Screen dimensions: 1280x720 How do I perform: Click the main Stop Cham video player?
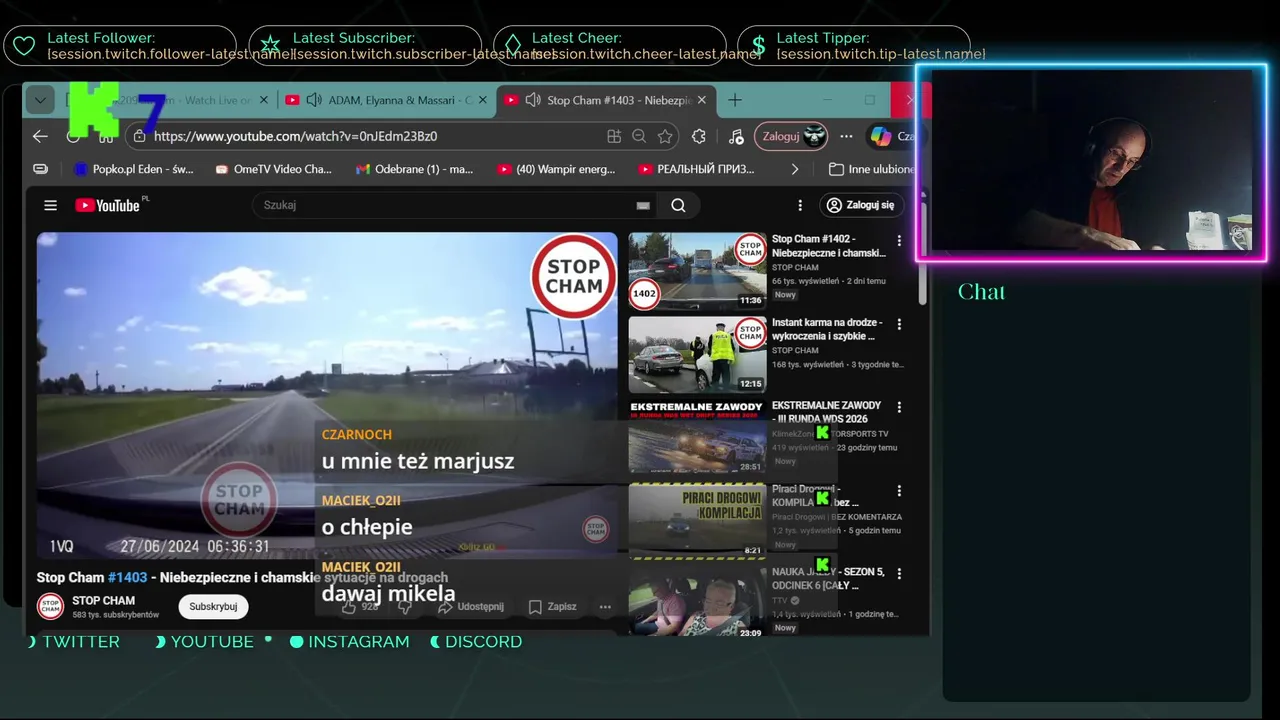327,395
